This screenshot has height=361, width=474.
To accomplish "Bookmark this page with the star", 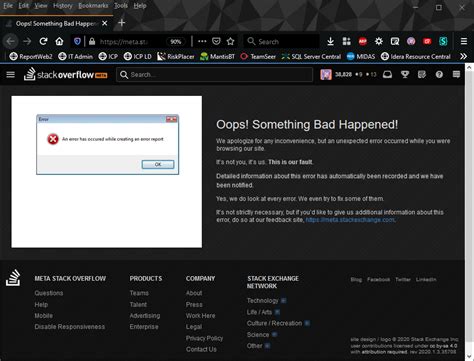I will click(230, 41).
